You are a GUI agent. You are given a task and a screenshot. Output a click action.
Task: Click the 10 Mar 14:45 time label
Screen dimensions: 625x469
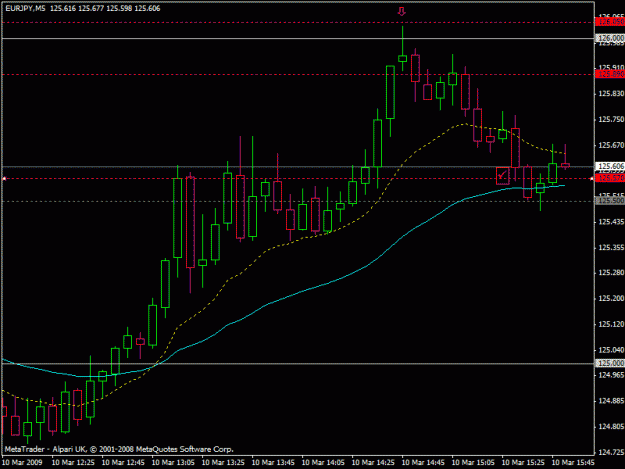[x=423, y=463]
